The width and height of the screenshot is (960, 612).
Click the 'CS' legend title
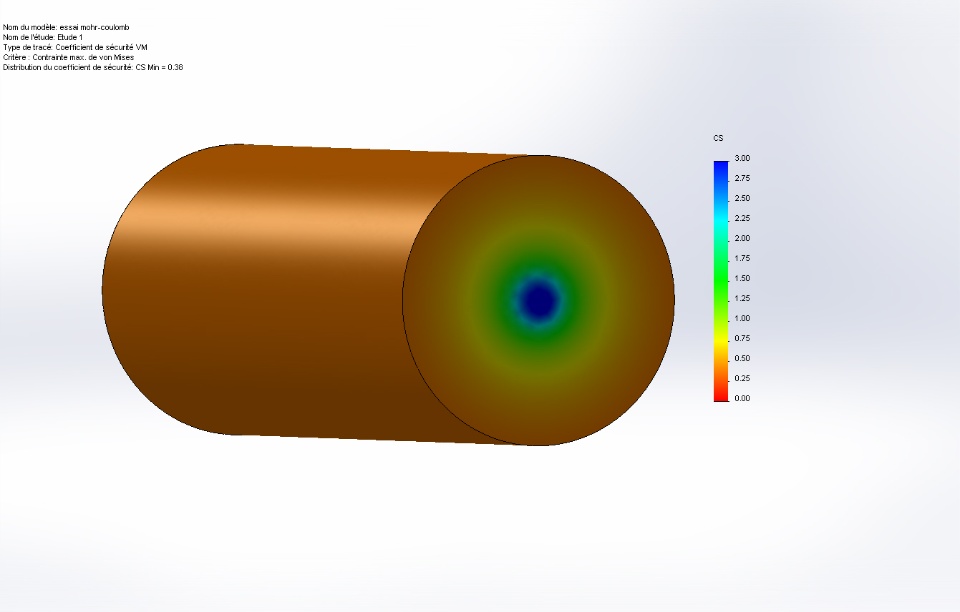click(718, 138)
